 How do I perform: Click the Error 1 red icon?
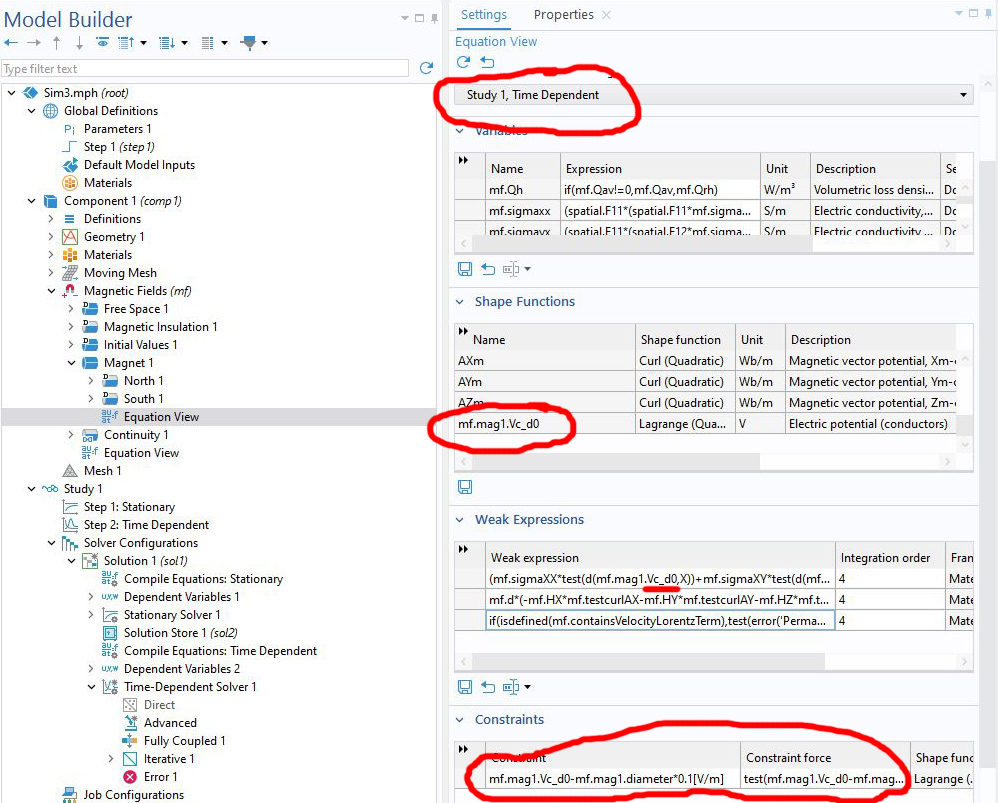point(130,777)
